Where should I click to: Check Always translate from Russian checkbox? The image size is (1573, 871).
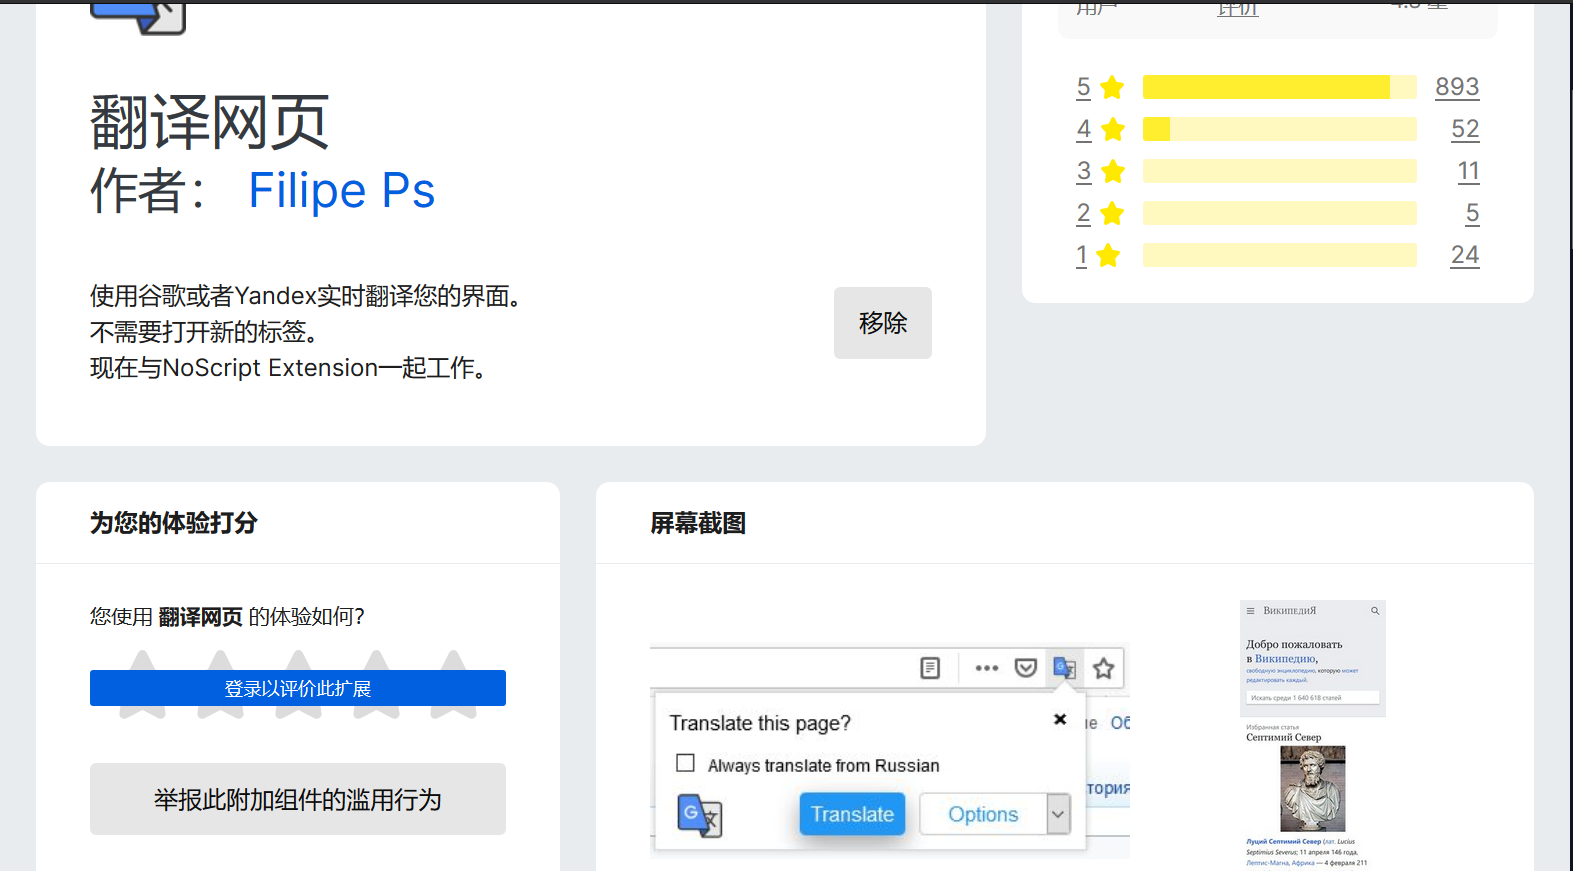pyautogui.click(x=685, y=763)
